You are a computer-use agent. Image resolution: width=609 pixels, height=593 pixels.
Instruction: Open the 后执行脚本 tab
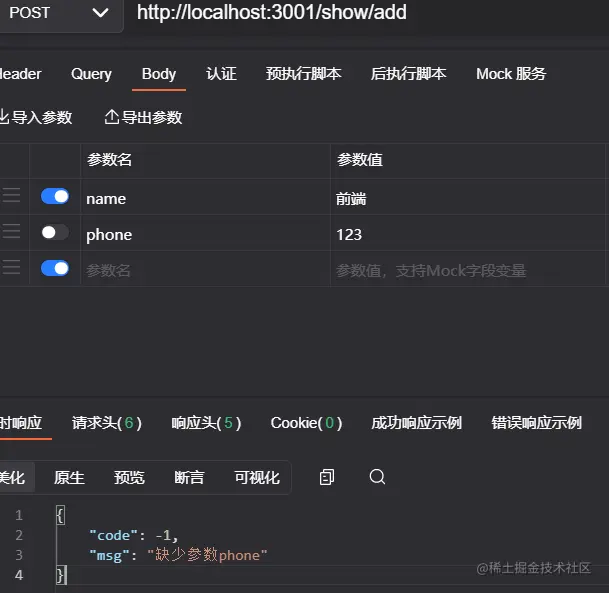[x=408, y=74]
